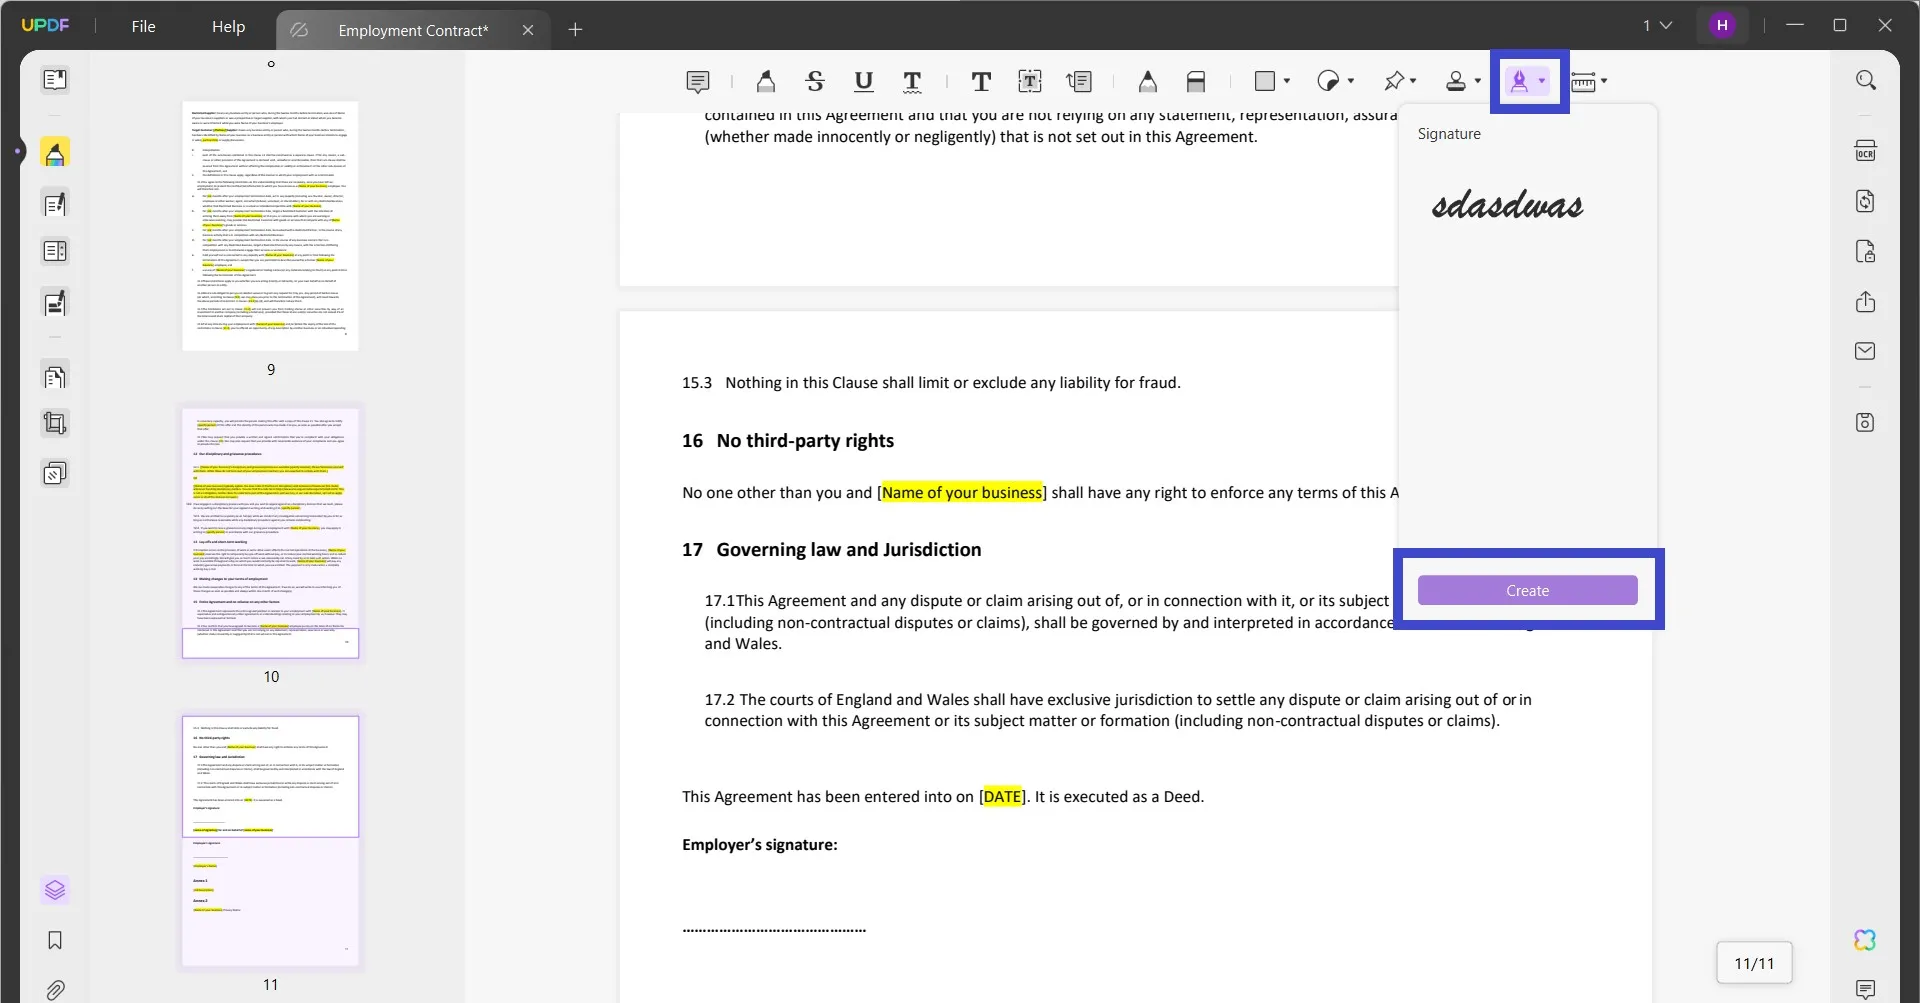Click the highlighted Name of your business placeholder
This screenshot has width=1920, height=1003.
coord(962,492)
